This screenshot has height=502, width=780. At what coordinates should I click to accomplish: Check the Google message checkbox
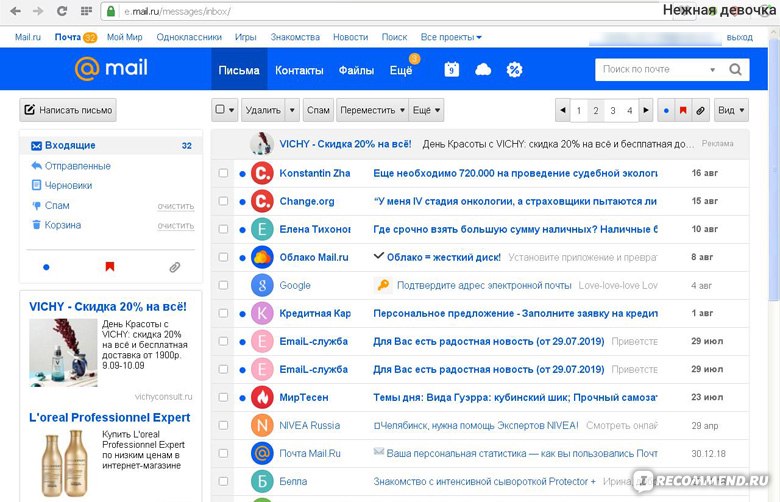coord(223,285)
